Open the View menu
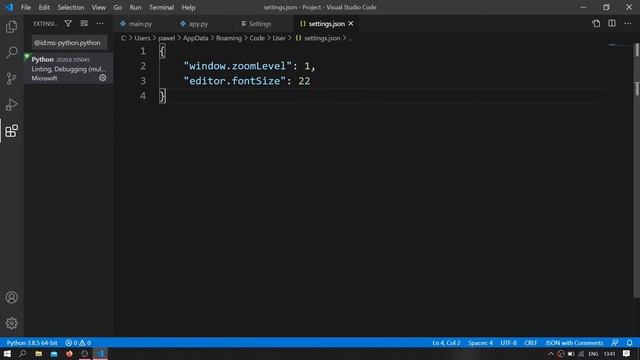This screenshot has height=360, width=640. pyautogui.click(x=98, y=7)
